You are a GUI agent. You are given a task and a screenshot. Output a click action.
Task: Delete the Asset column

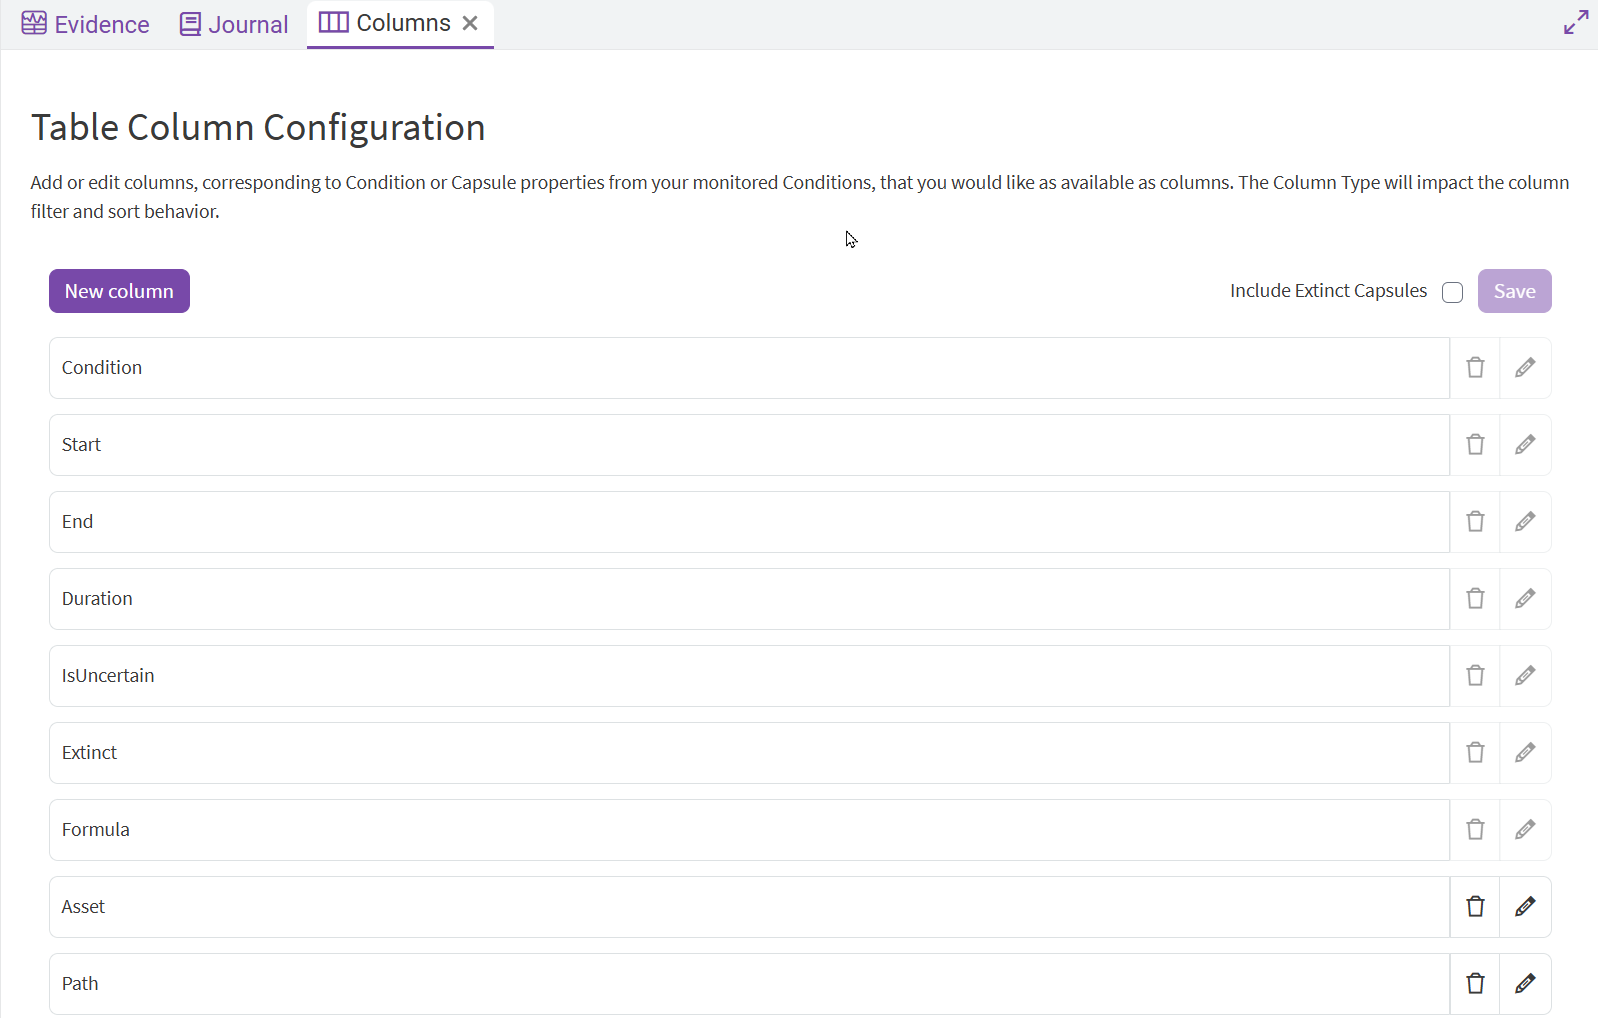1475,907
